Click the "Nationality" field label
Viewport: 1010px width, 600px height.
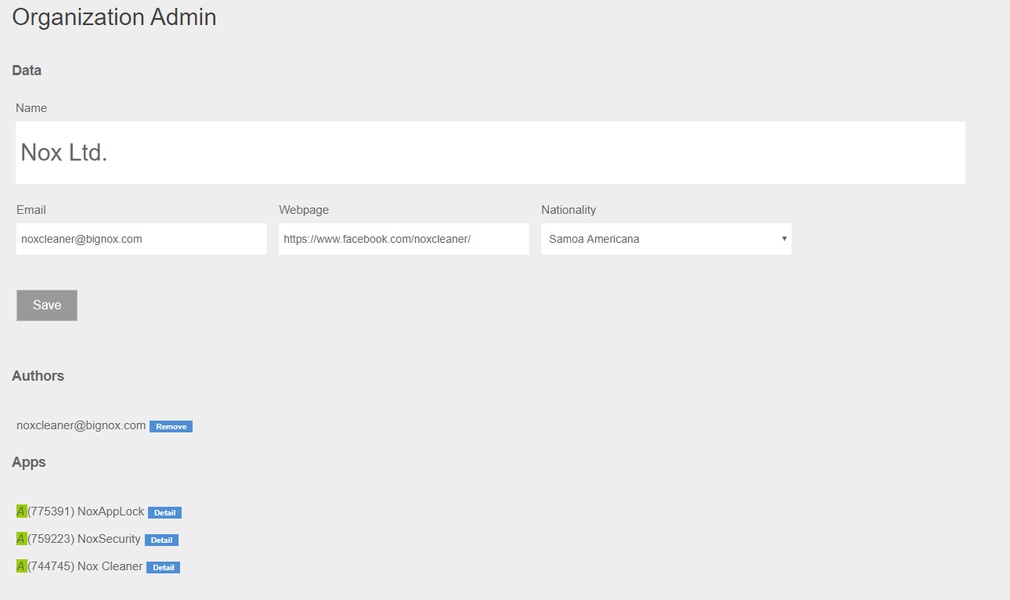569,210
